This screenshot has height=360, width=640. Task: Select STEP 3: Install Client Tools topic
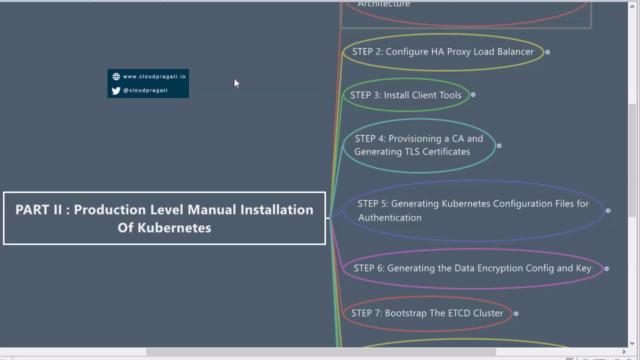[406, 95]
